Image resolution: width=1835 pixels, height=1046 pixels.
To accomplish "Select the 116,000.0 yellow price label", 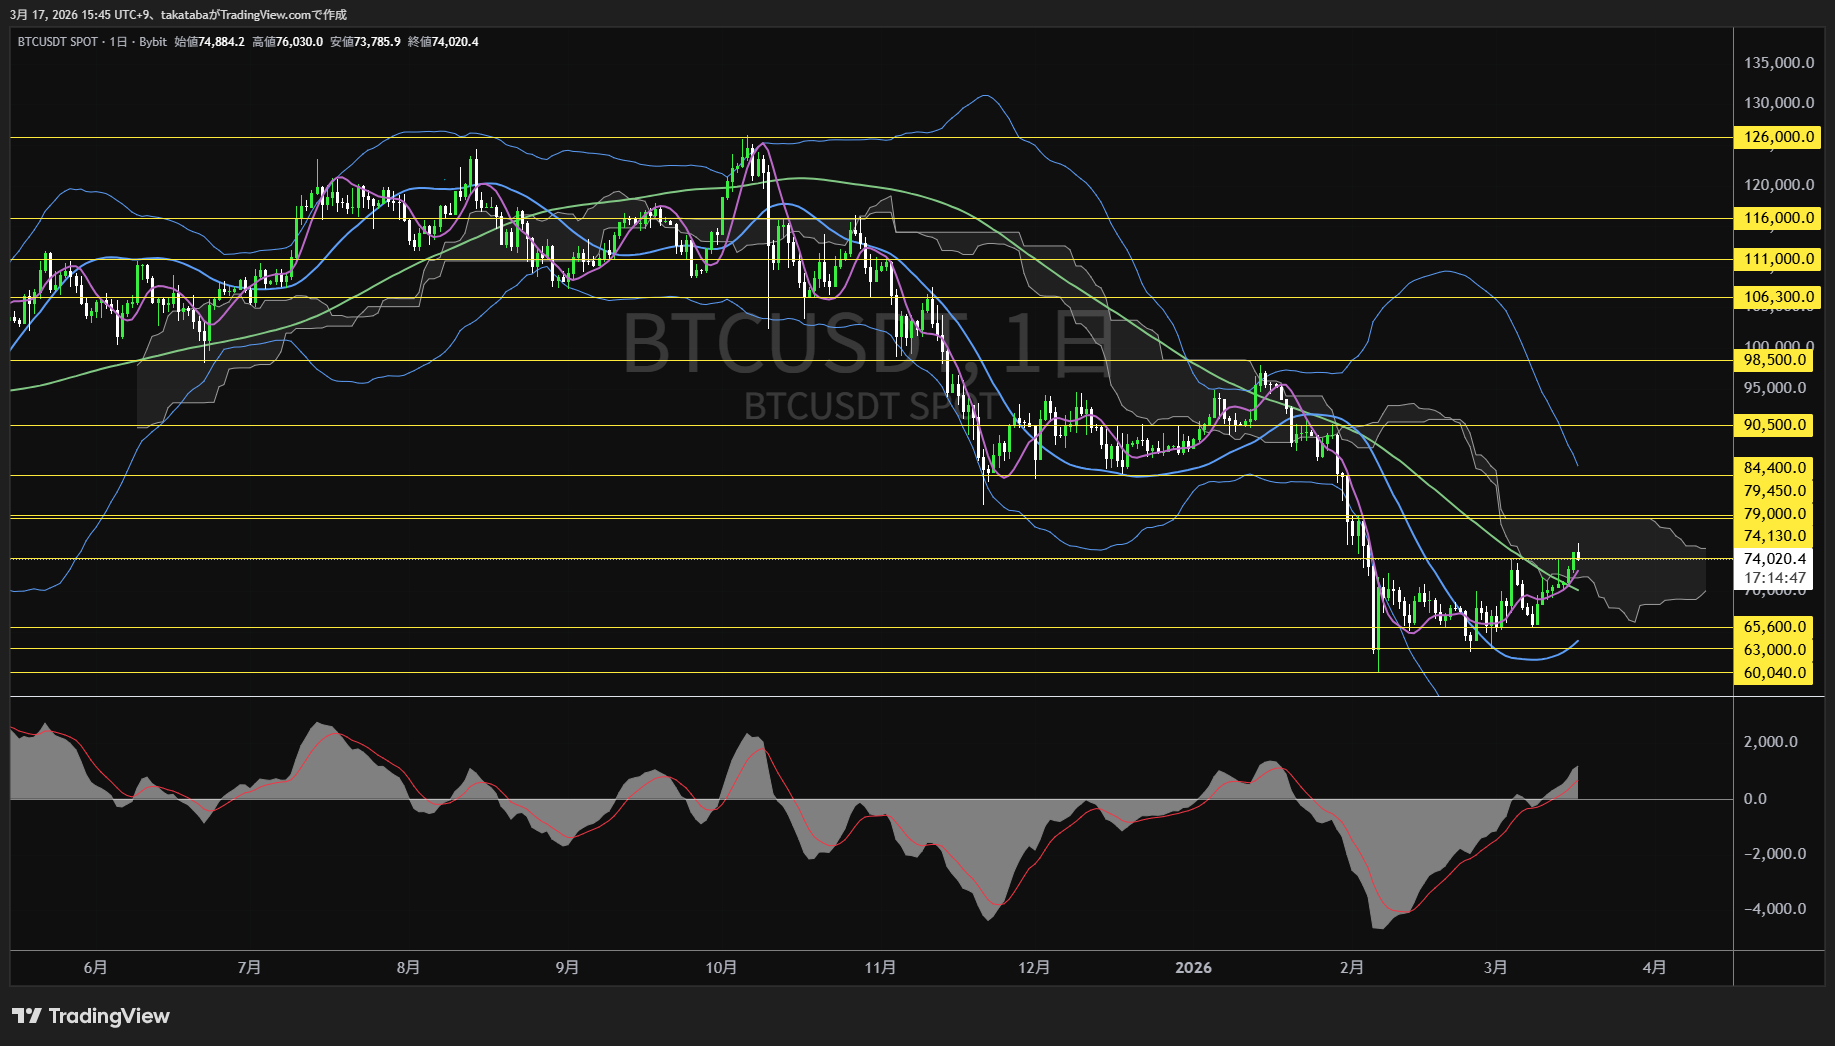I will coord(1779,218).
